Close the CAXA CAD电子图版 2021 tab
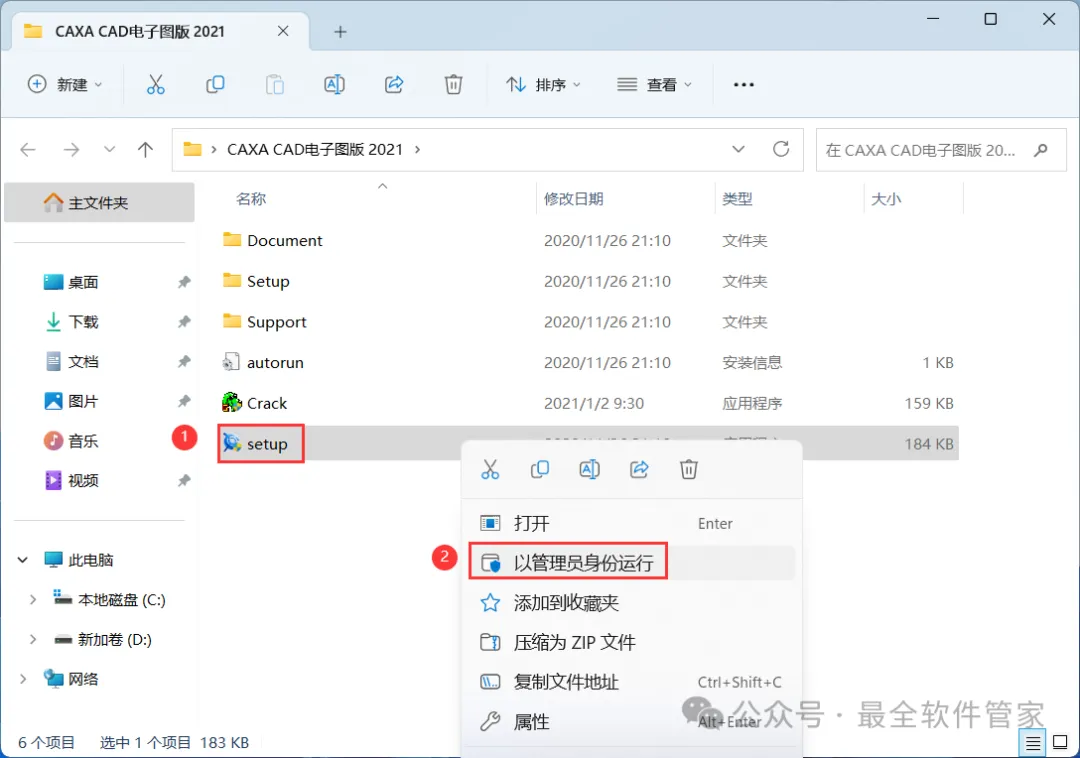The image size is (1080, 758). [x=283, y=31]
